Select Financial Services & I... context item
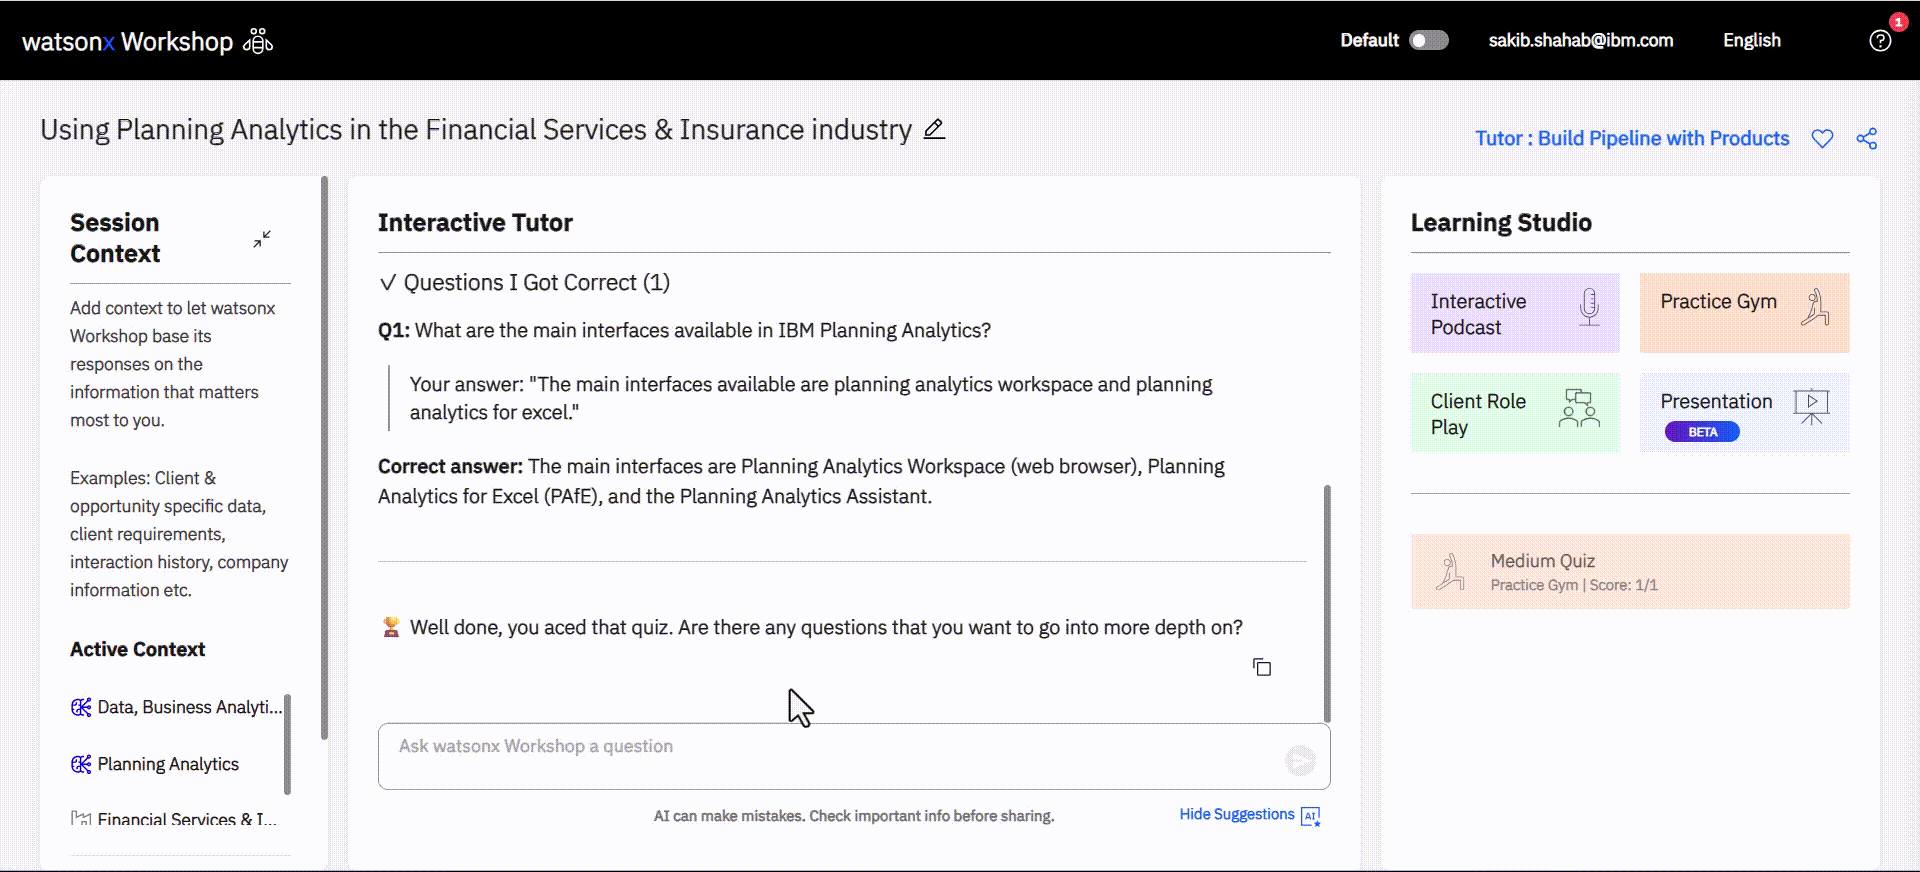 [x=174, y=818]
